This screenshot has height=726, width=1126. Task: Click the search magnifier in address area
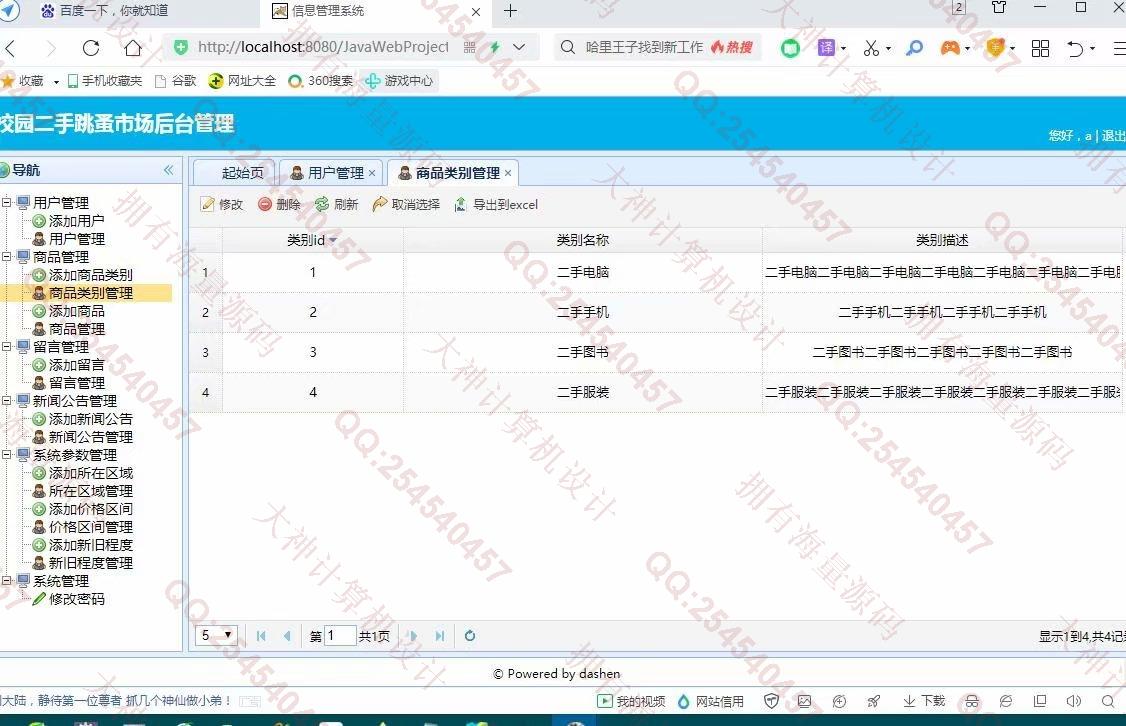(567, 47)
